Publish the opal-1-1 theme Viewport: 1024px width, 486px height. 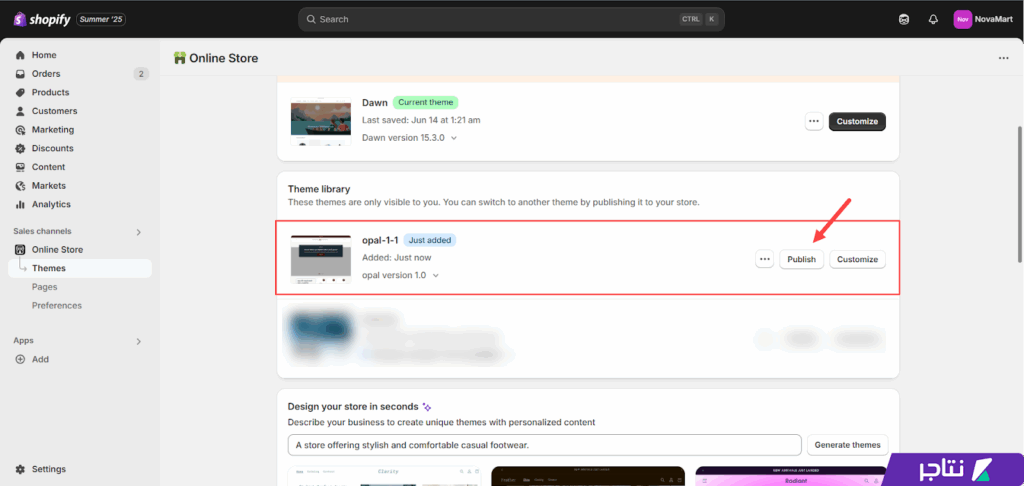point(801,259)
